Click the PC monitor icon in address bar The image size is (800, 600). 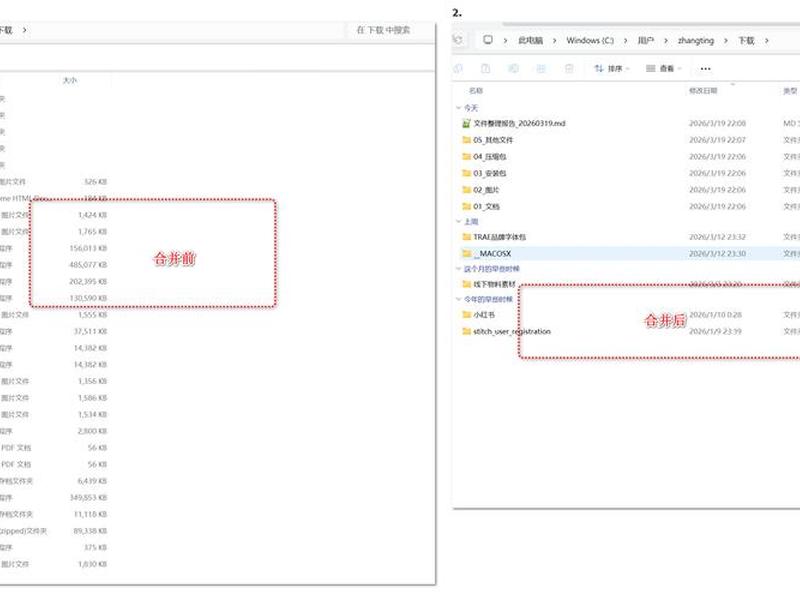(488, 40)
